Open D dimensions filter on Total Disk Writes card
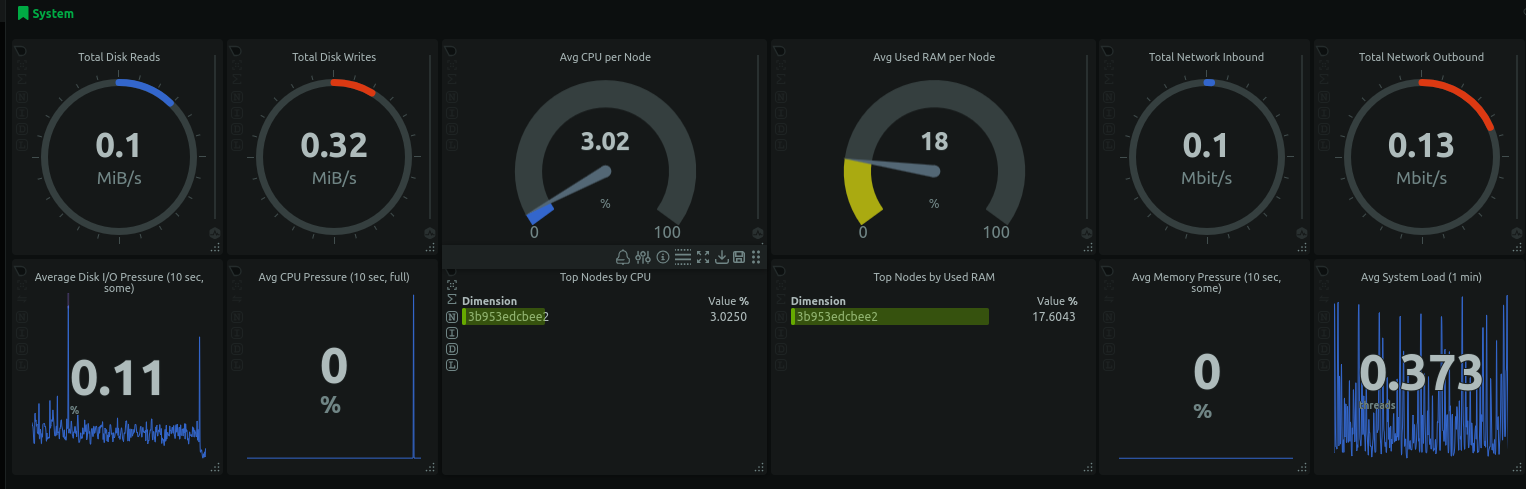The width and height of the screenshot is (1526, 489). point(237,129)
